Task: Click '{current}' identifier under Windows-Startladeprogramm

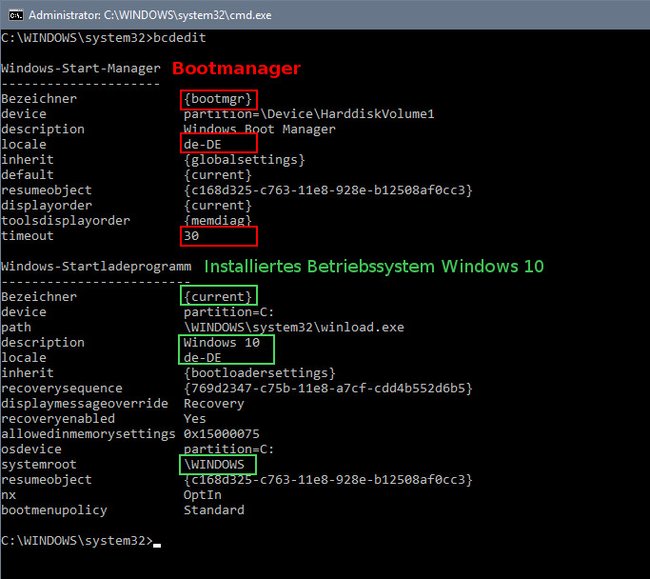Action: (218, 297)
